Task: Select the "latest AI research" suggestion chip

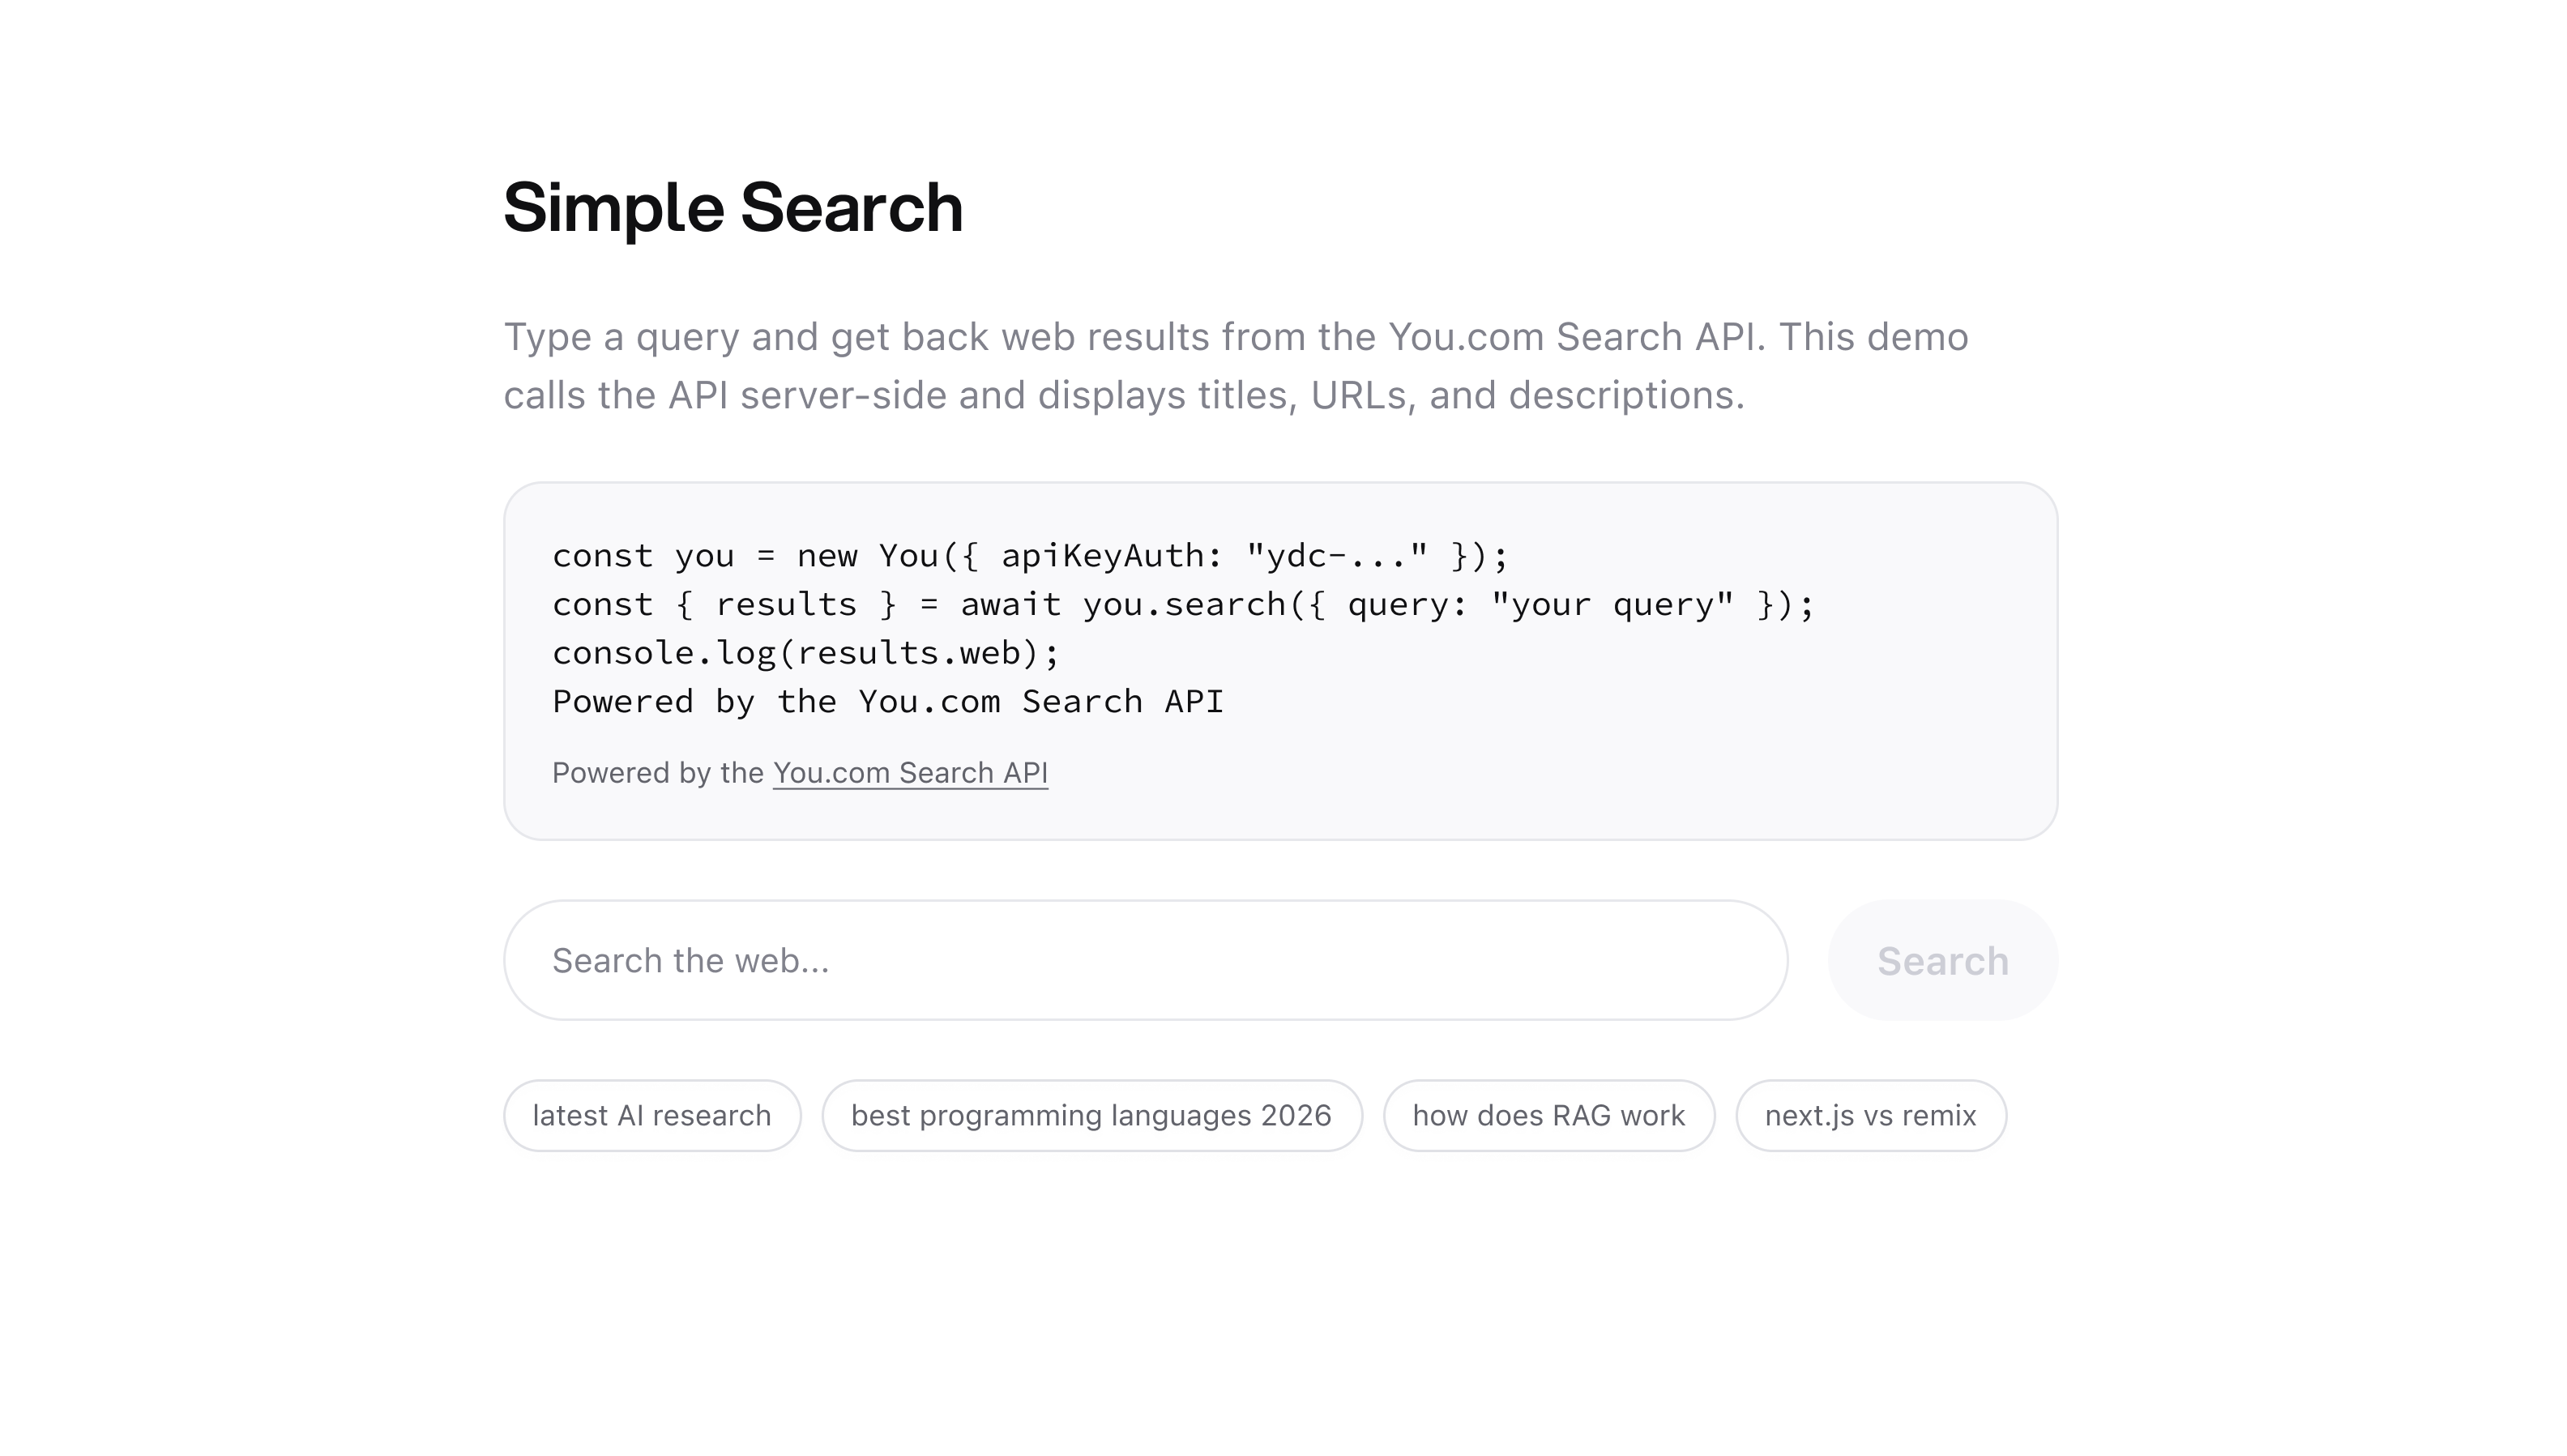Action: 652,1115
